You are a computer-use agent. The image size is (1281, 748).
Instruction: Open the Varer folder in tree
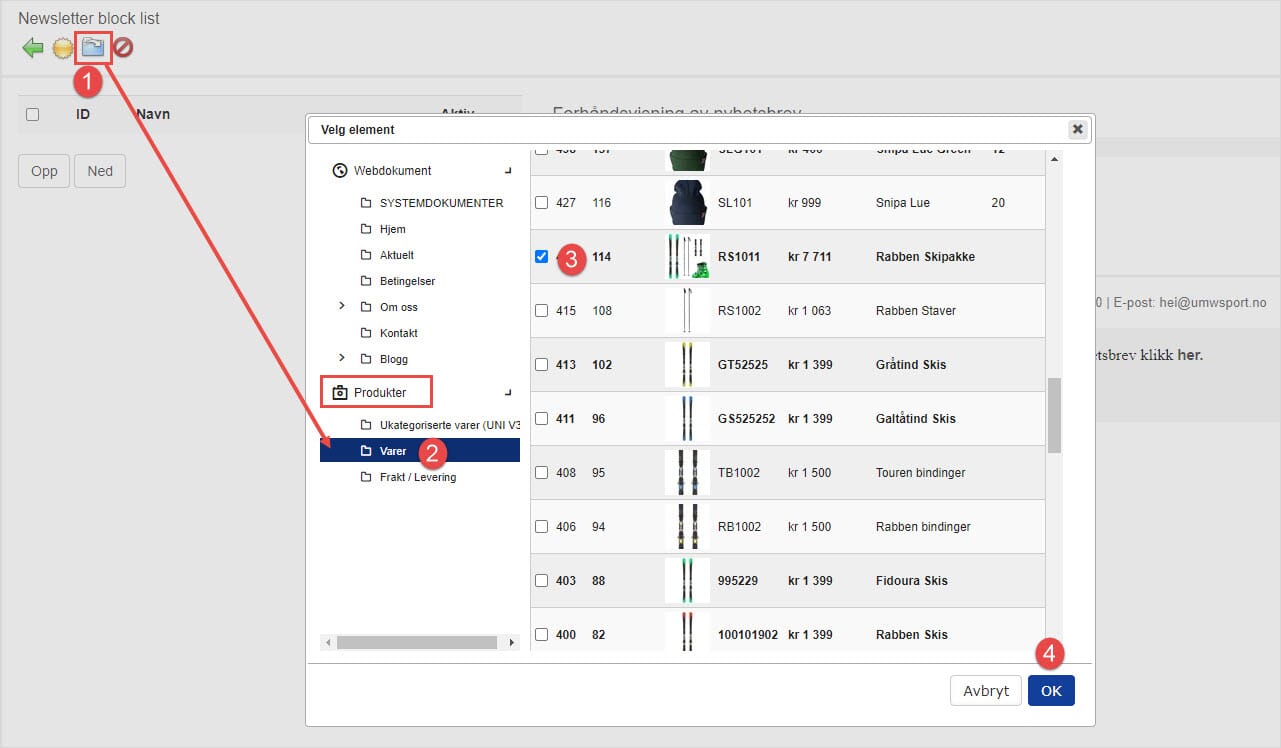393,451
